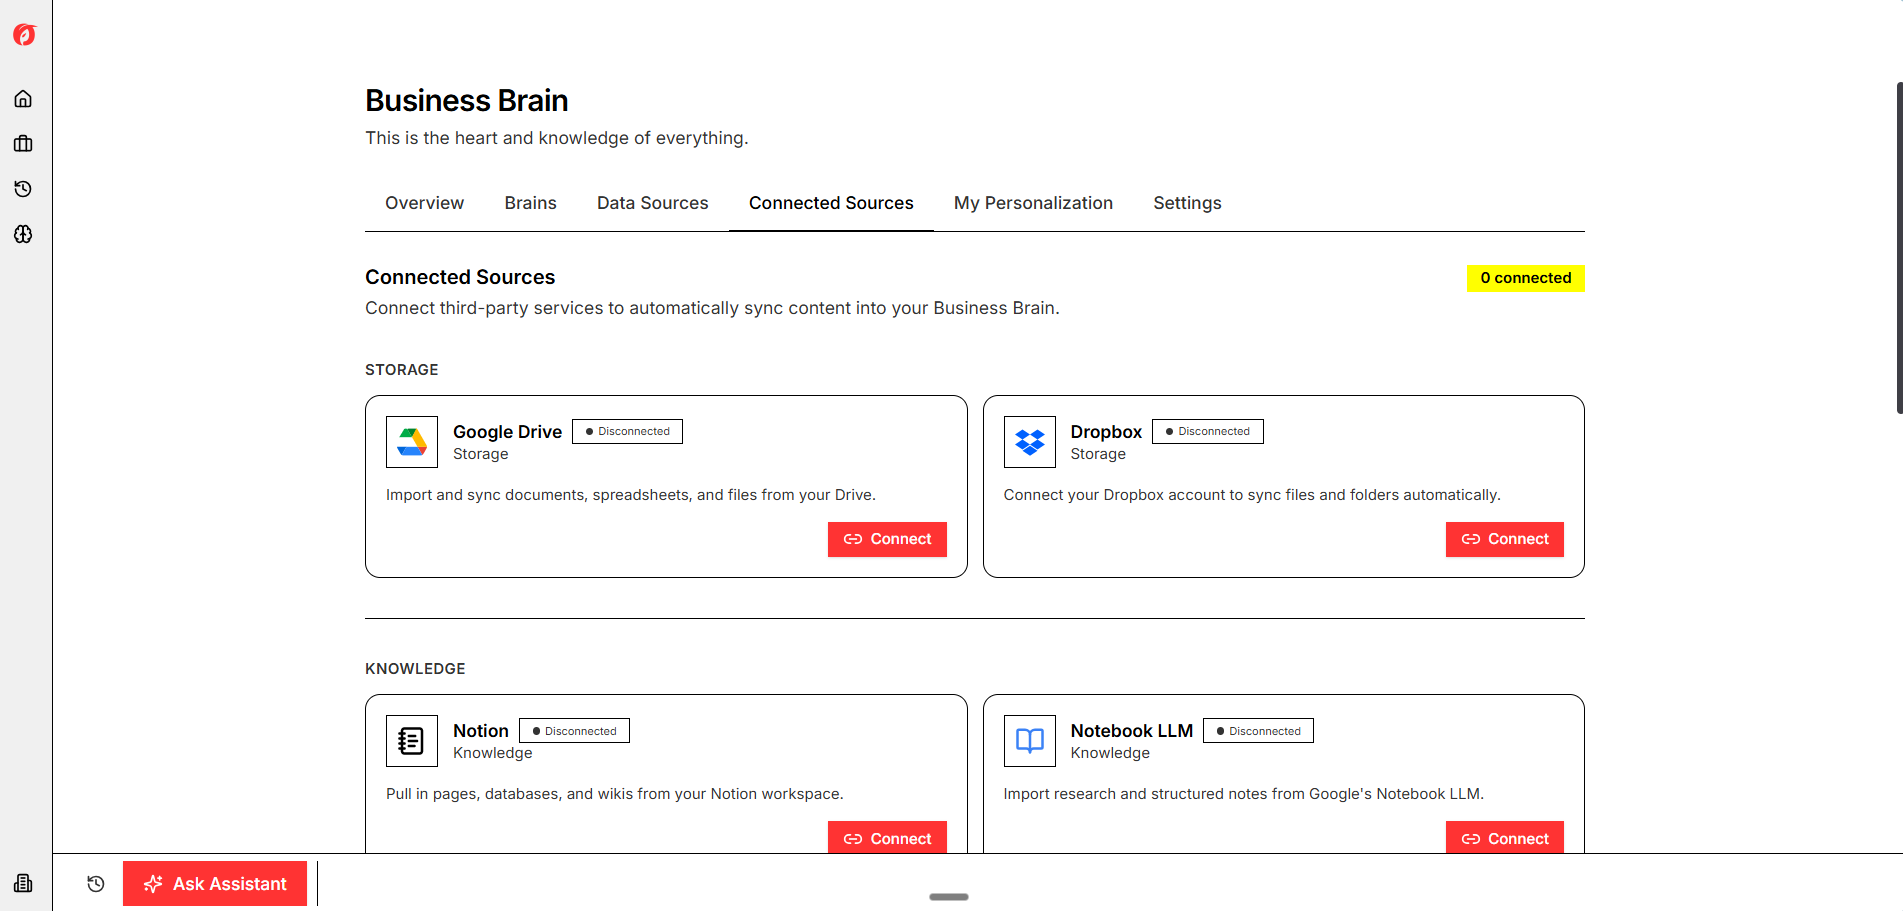The height and width of the screenshot is (911, 1903).
Task: Switch to the Overview tab
Action: click(x=425, y=203)
